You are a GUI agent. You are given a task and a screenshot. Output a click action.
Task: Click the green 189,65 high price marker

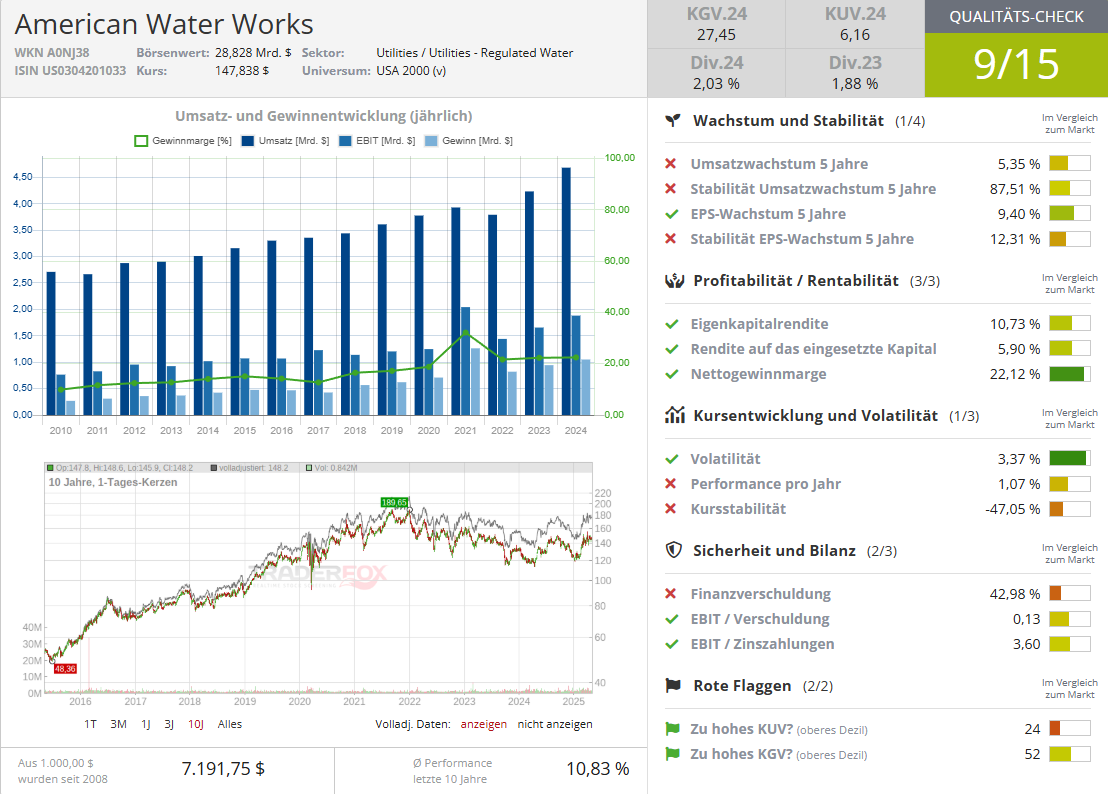pos(394,502)
